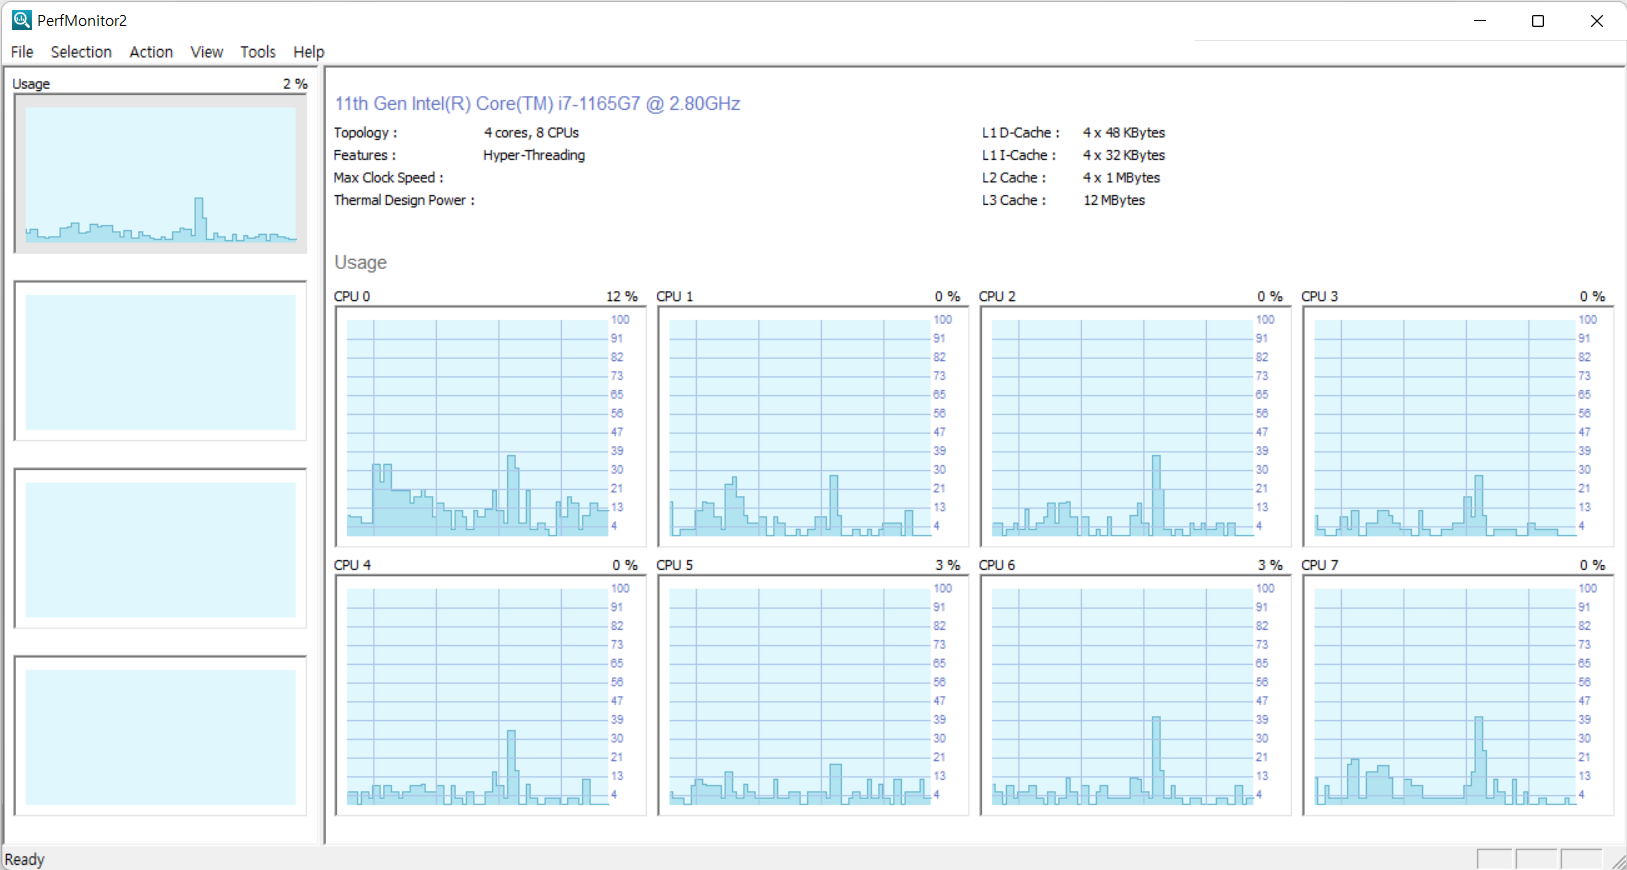Click the CPU 1 usage graph

coord(813,427)
